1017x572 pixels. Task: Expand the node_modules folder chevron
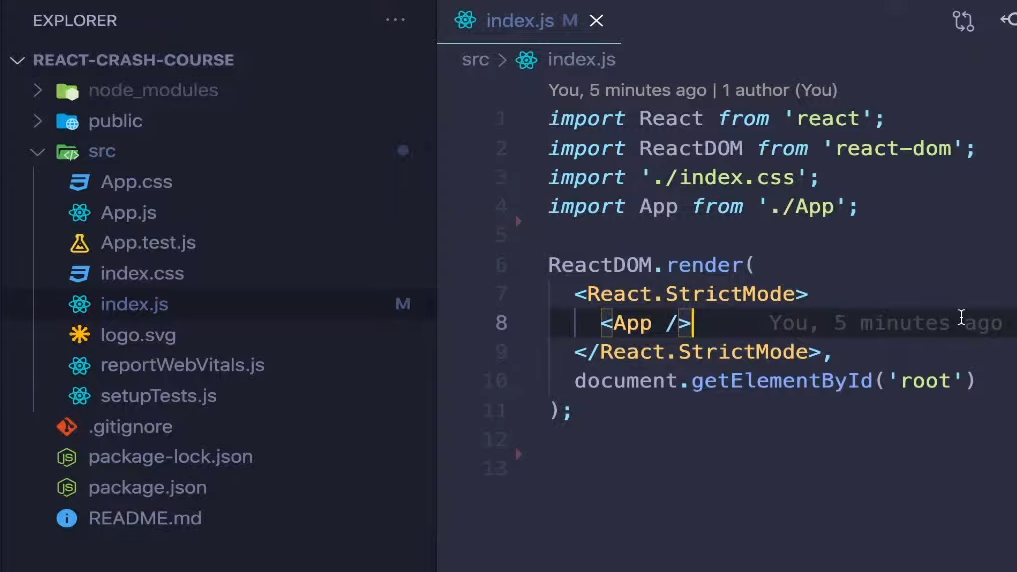click(38, 90)
